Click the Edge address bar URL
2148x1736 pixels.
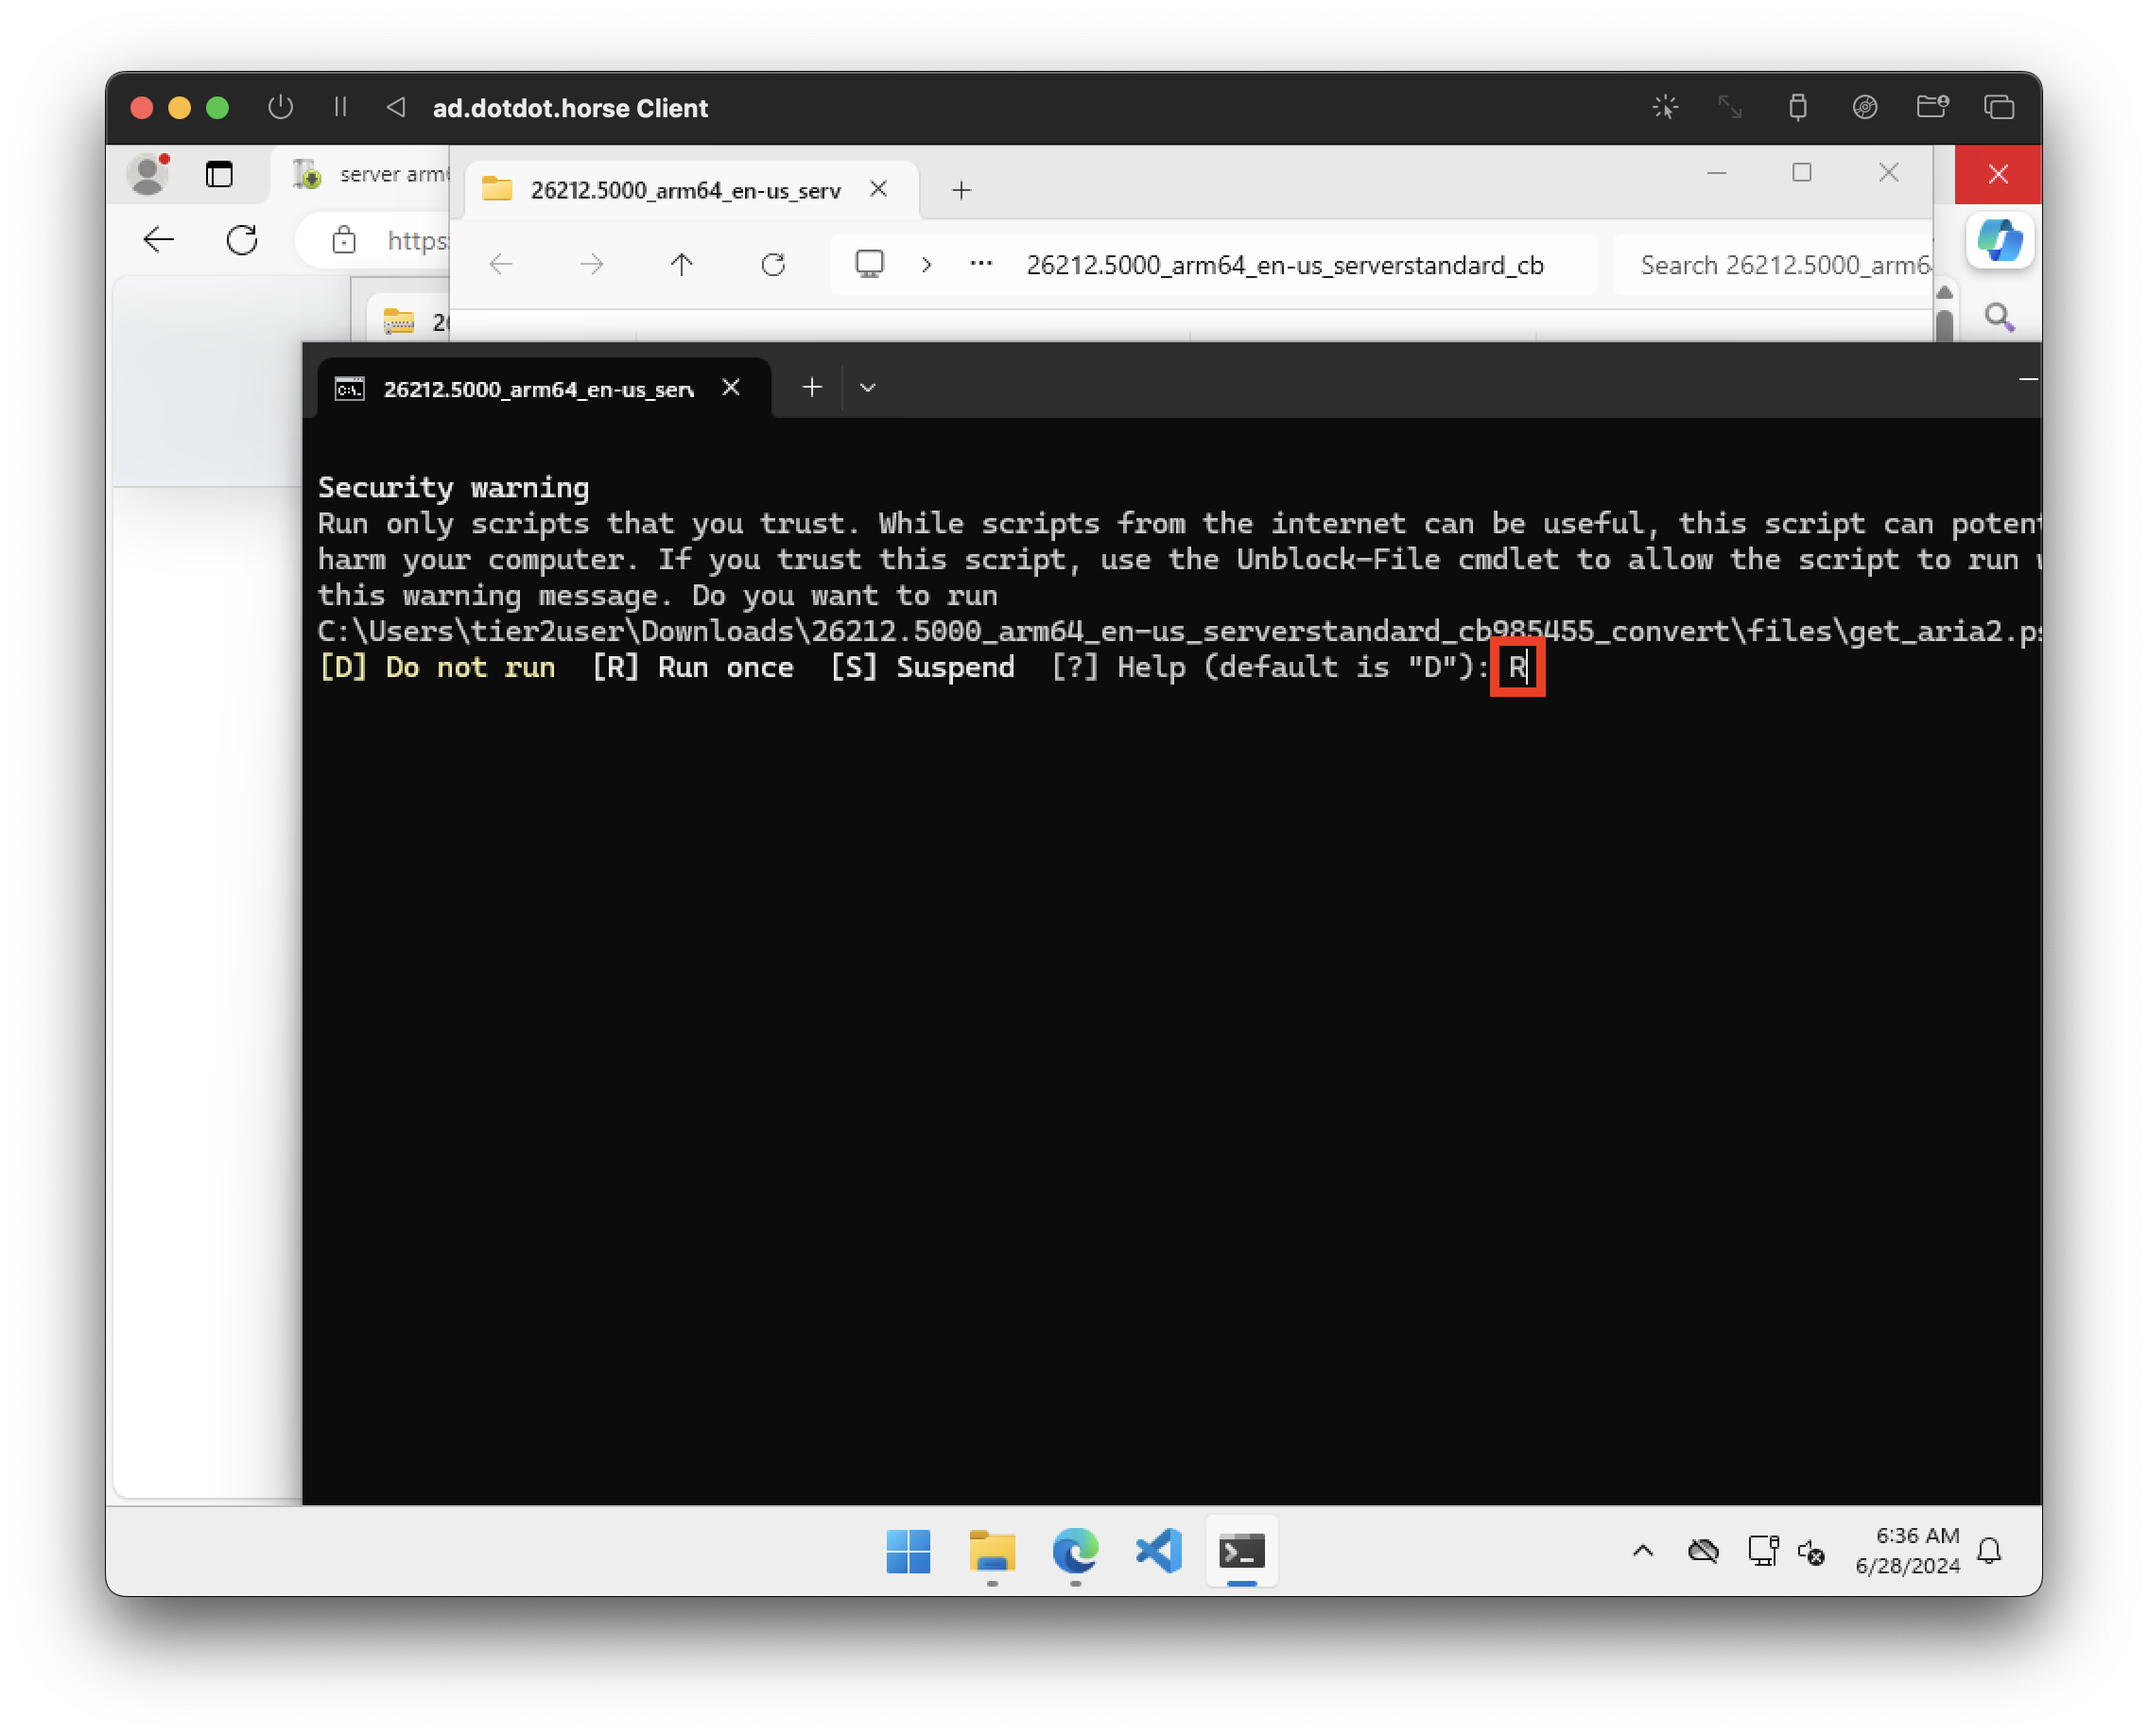418,240
